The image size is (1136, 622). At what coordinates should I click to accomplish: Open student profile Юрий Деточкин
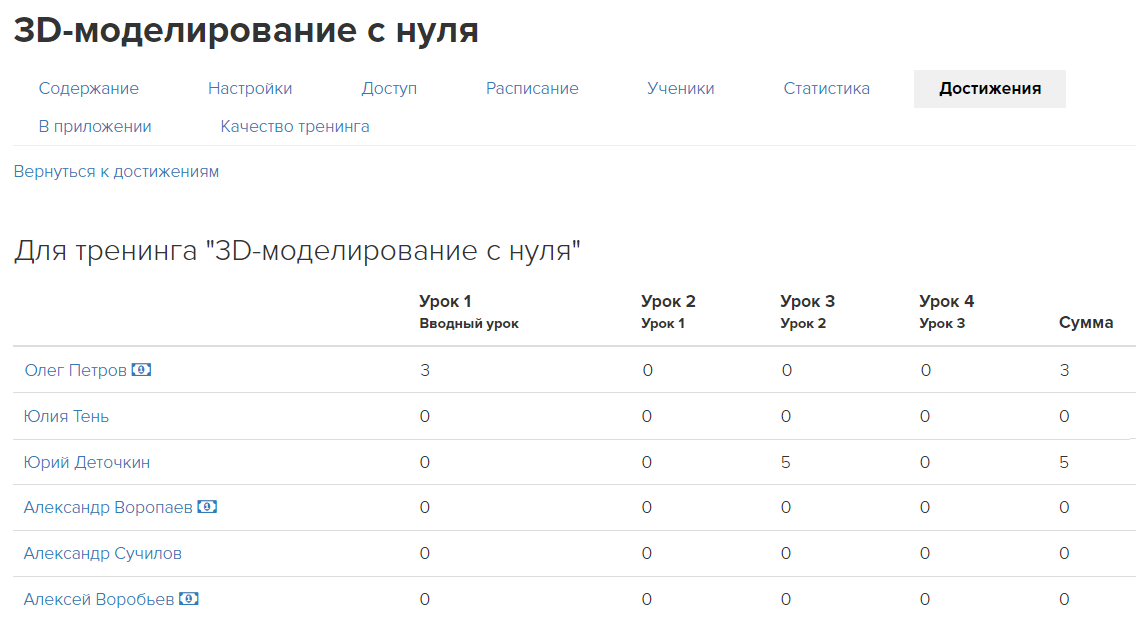click(x=87, y=462)
